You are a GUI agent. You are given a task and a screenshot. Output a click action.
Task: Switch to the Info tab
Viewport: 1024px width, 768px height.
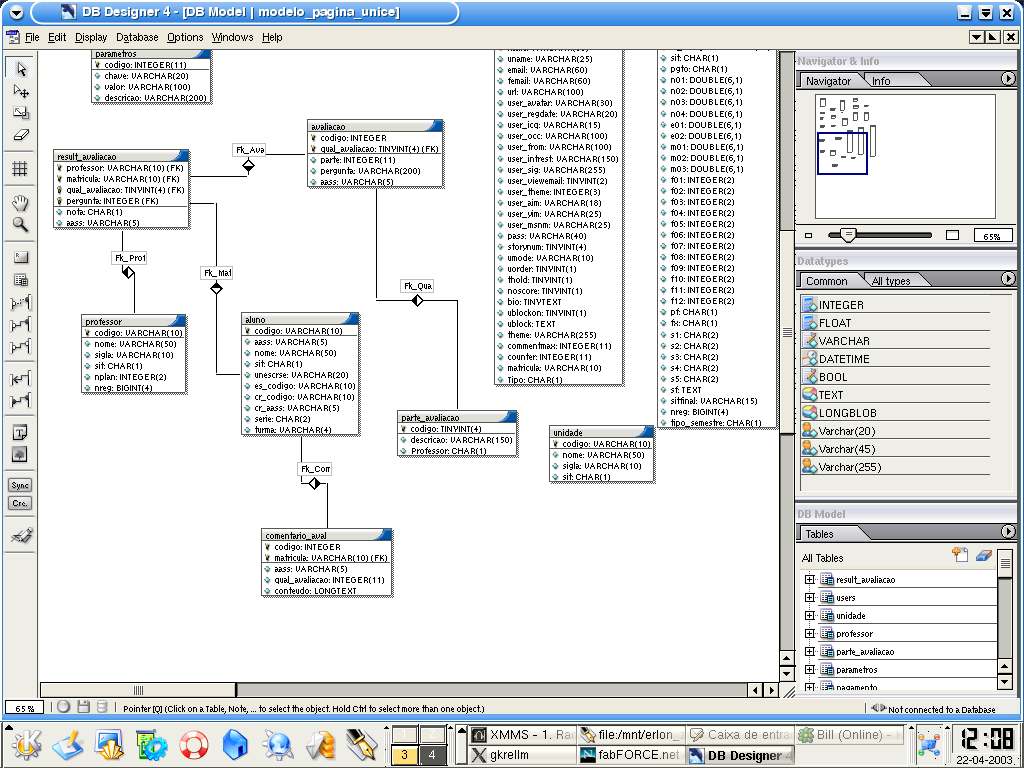881,81
